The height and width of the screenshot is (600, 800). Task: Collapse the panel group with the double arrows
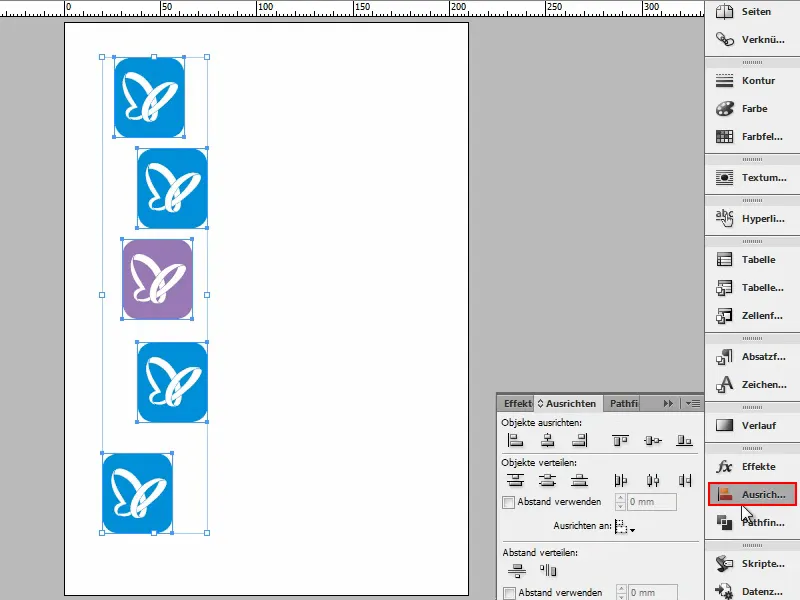667,402
